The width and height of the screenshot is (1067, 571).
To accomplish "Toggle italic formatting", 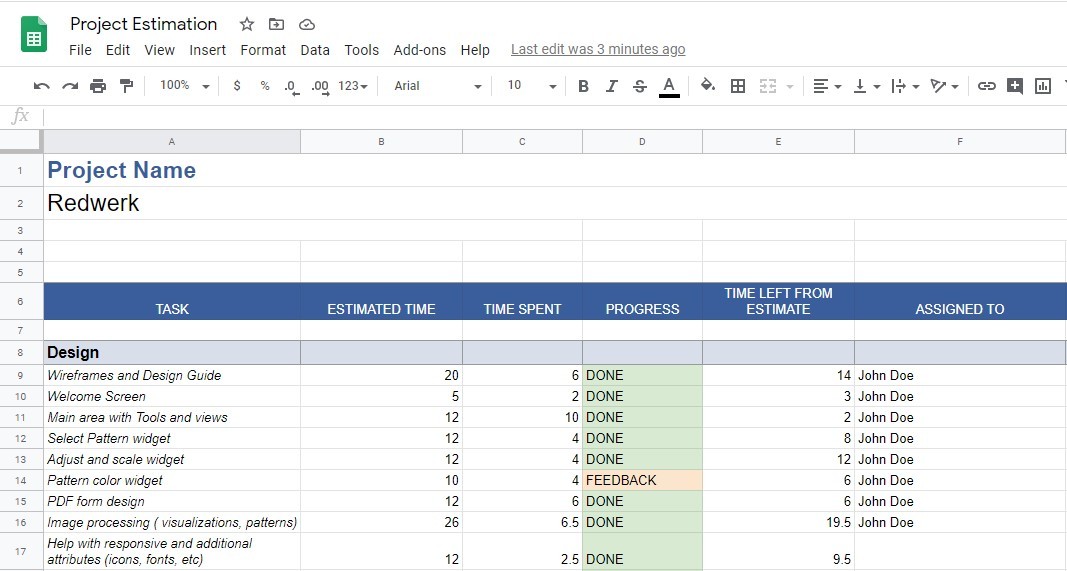I will (x=612, y=86).
